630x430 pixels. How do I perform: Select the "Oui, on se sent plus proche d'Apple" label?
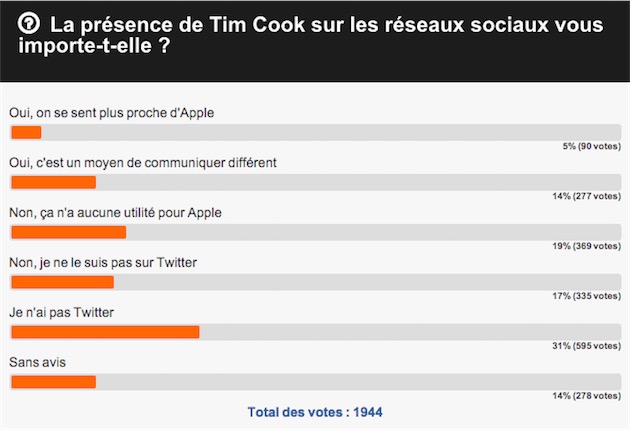[x=111, y=113]
